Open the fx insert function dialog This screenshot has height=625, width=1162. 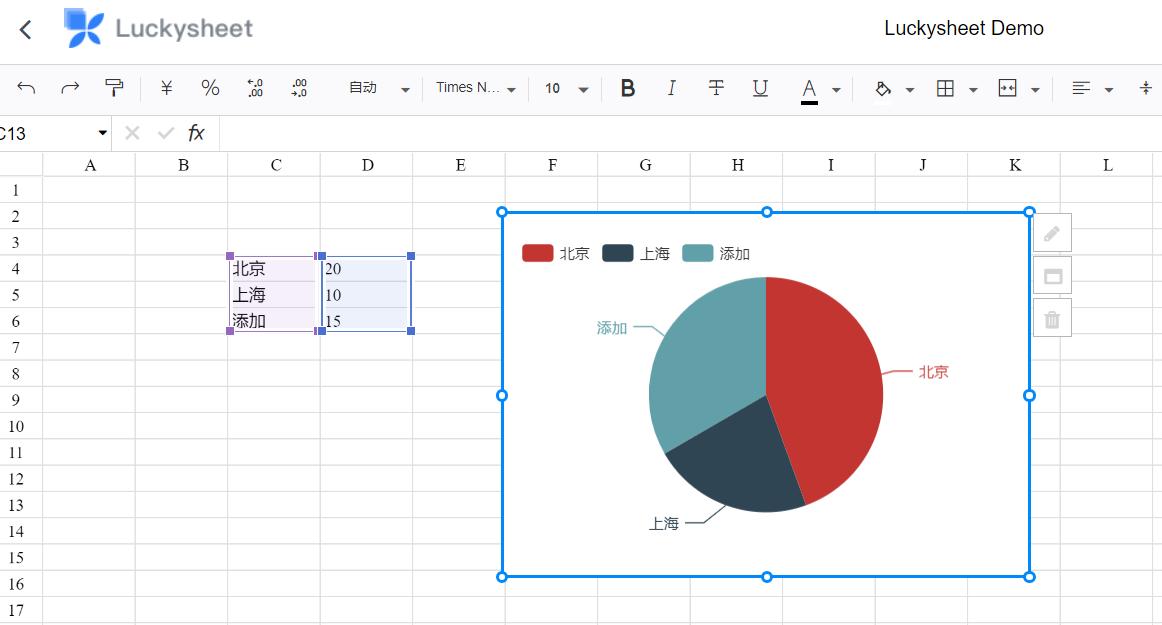[196, 133]
